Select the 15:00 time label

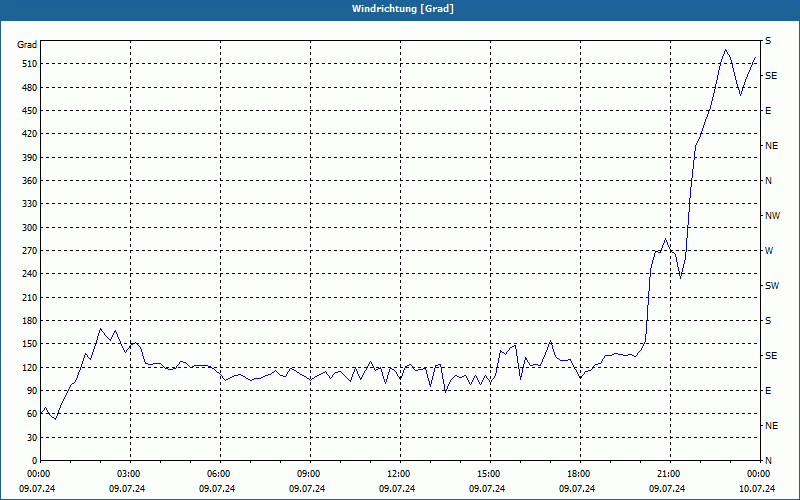pos(487,474)
